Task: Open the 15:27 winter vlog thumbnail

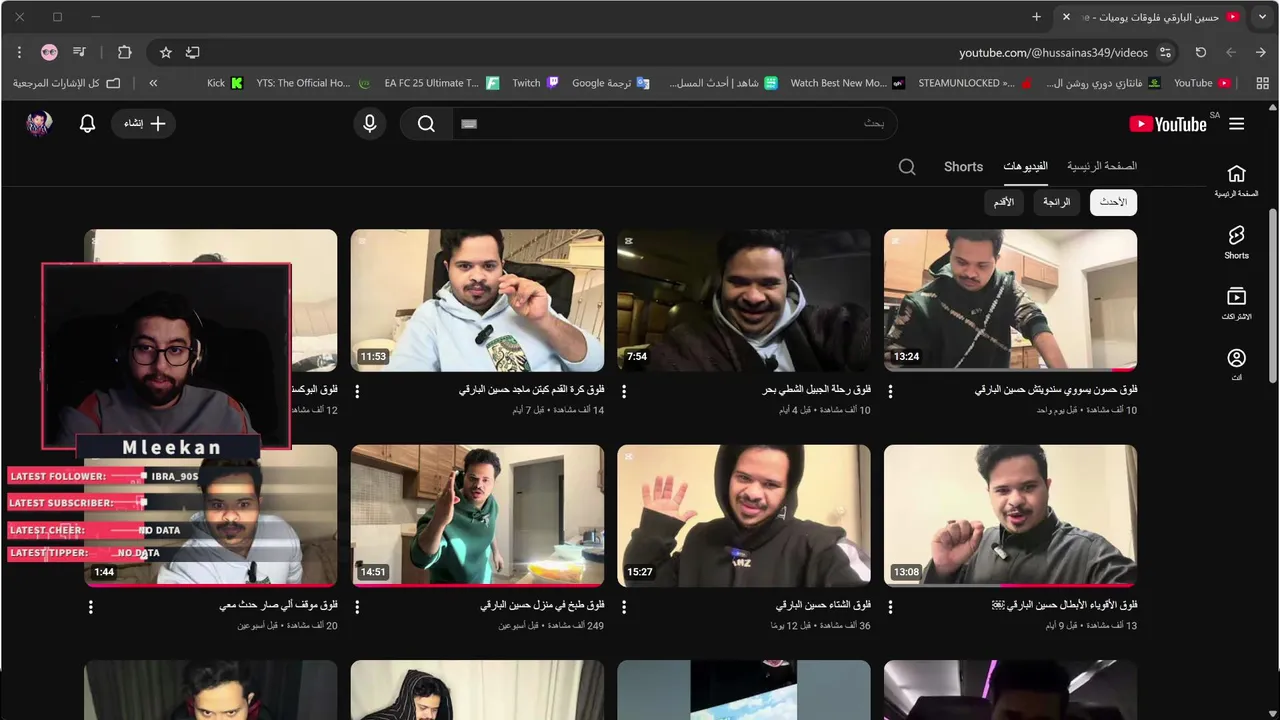Action: coord(744,515)
